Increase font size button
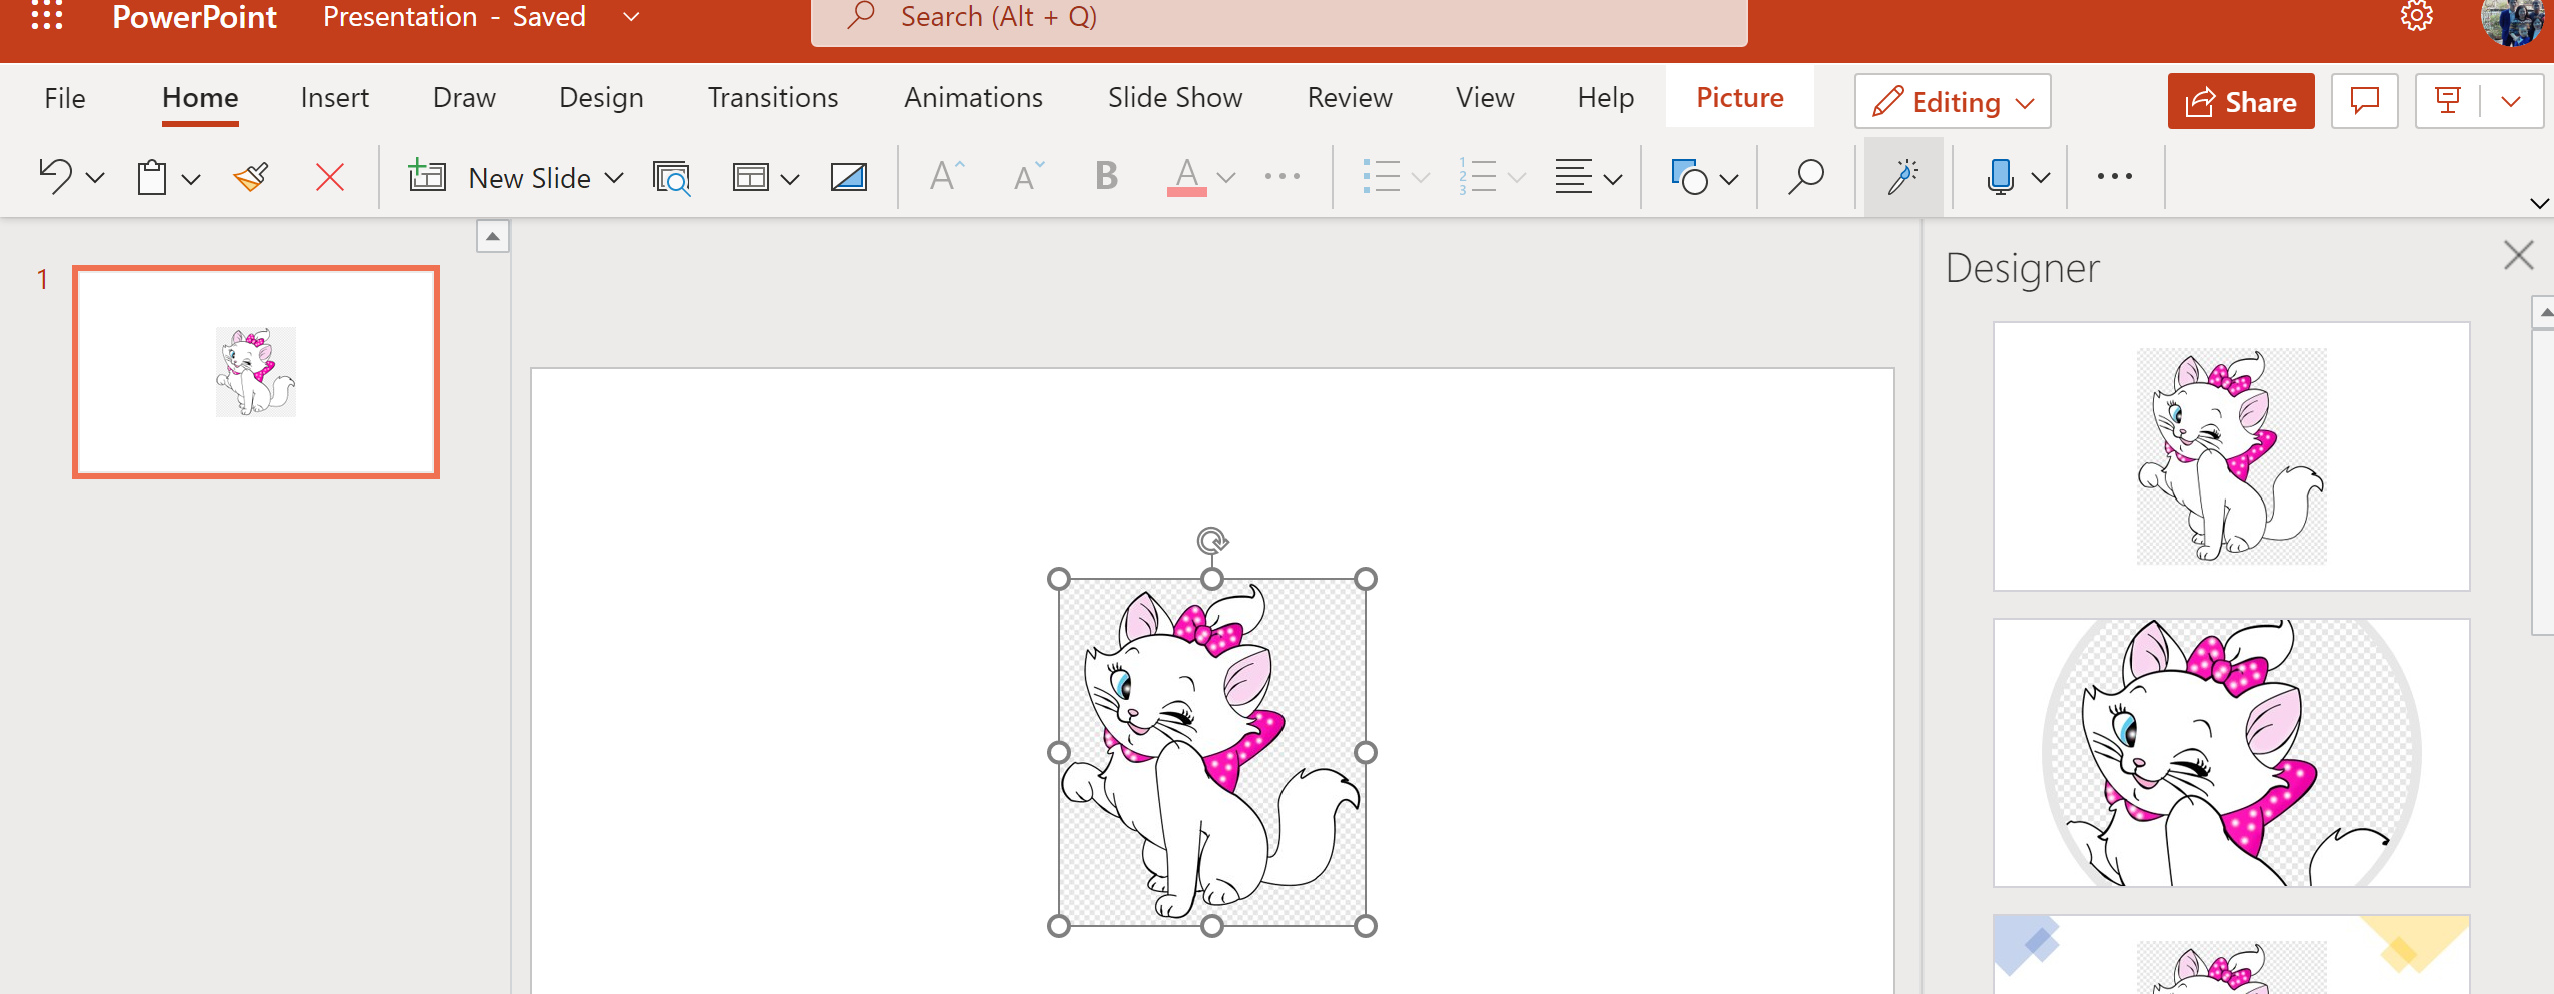This screenshot has height=994, width=2554. coord(947,176)
